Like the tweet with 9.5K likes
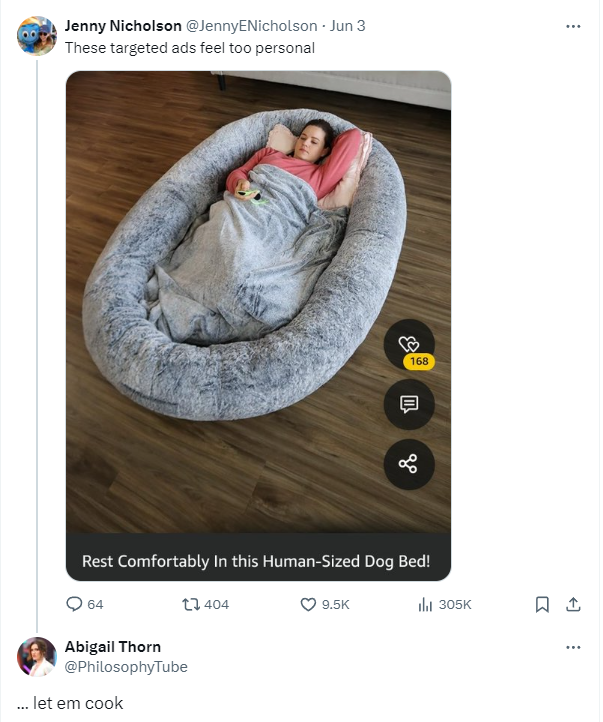 [x=308, y=604]
